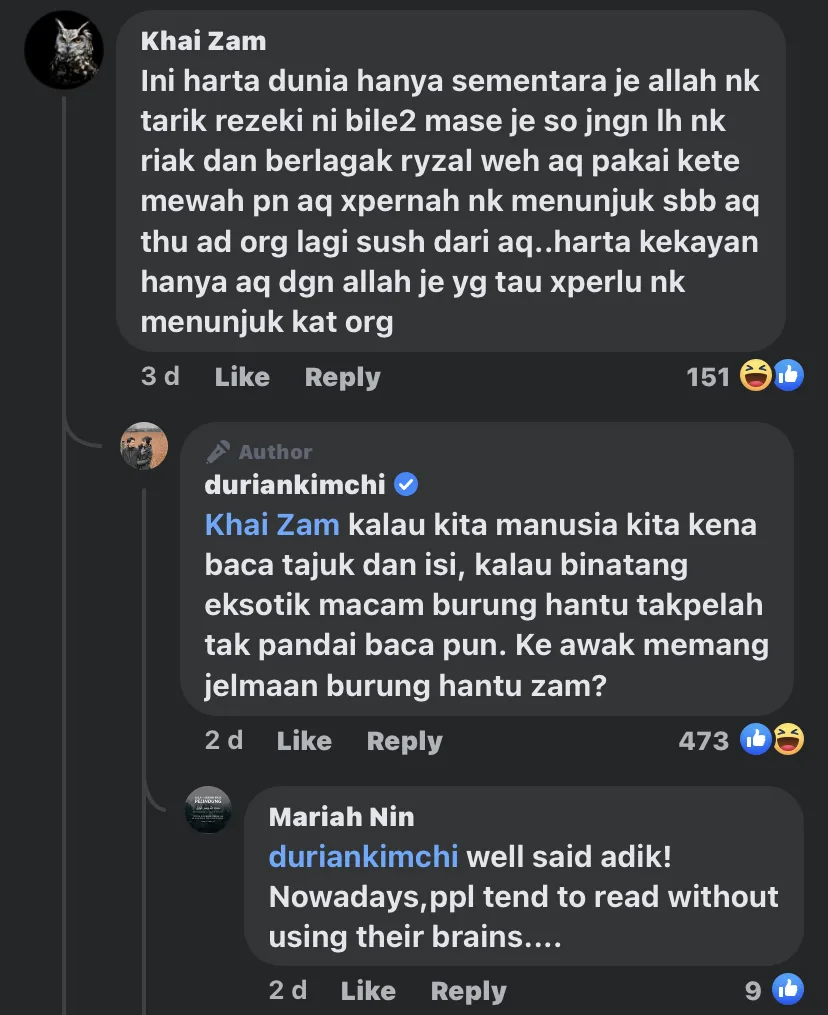The height and width of the screenshot is (1015, 828).
Task: Open Mariah Nin's profile picture
Action: pyautogui.click(x=208, y=809)
